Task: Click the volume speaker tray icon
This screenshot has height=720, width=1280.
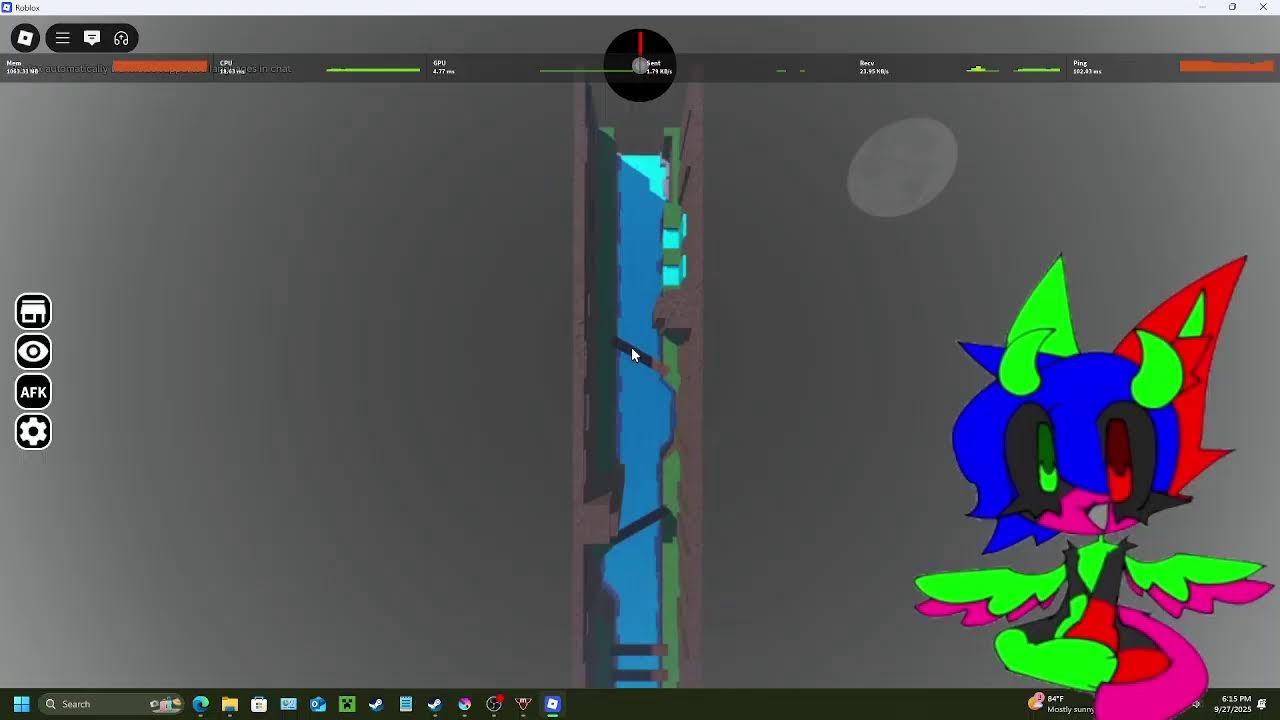Action: tap(1196, 704)
